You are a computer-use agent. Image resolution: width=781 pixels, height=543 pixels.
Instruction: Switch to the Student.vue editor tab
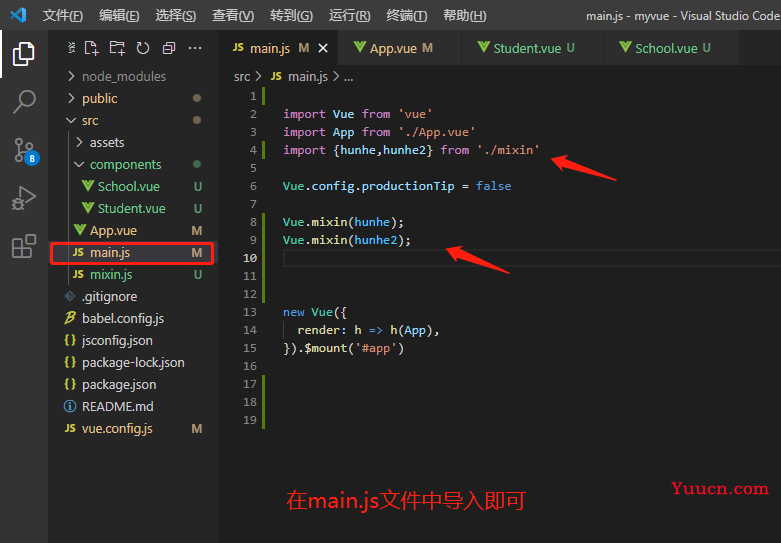click(533, 48)
